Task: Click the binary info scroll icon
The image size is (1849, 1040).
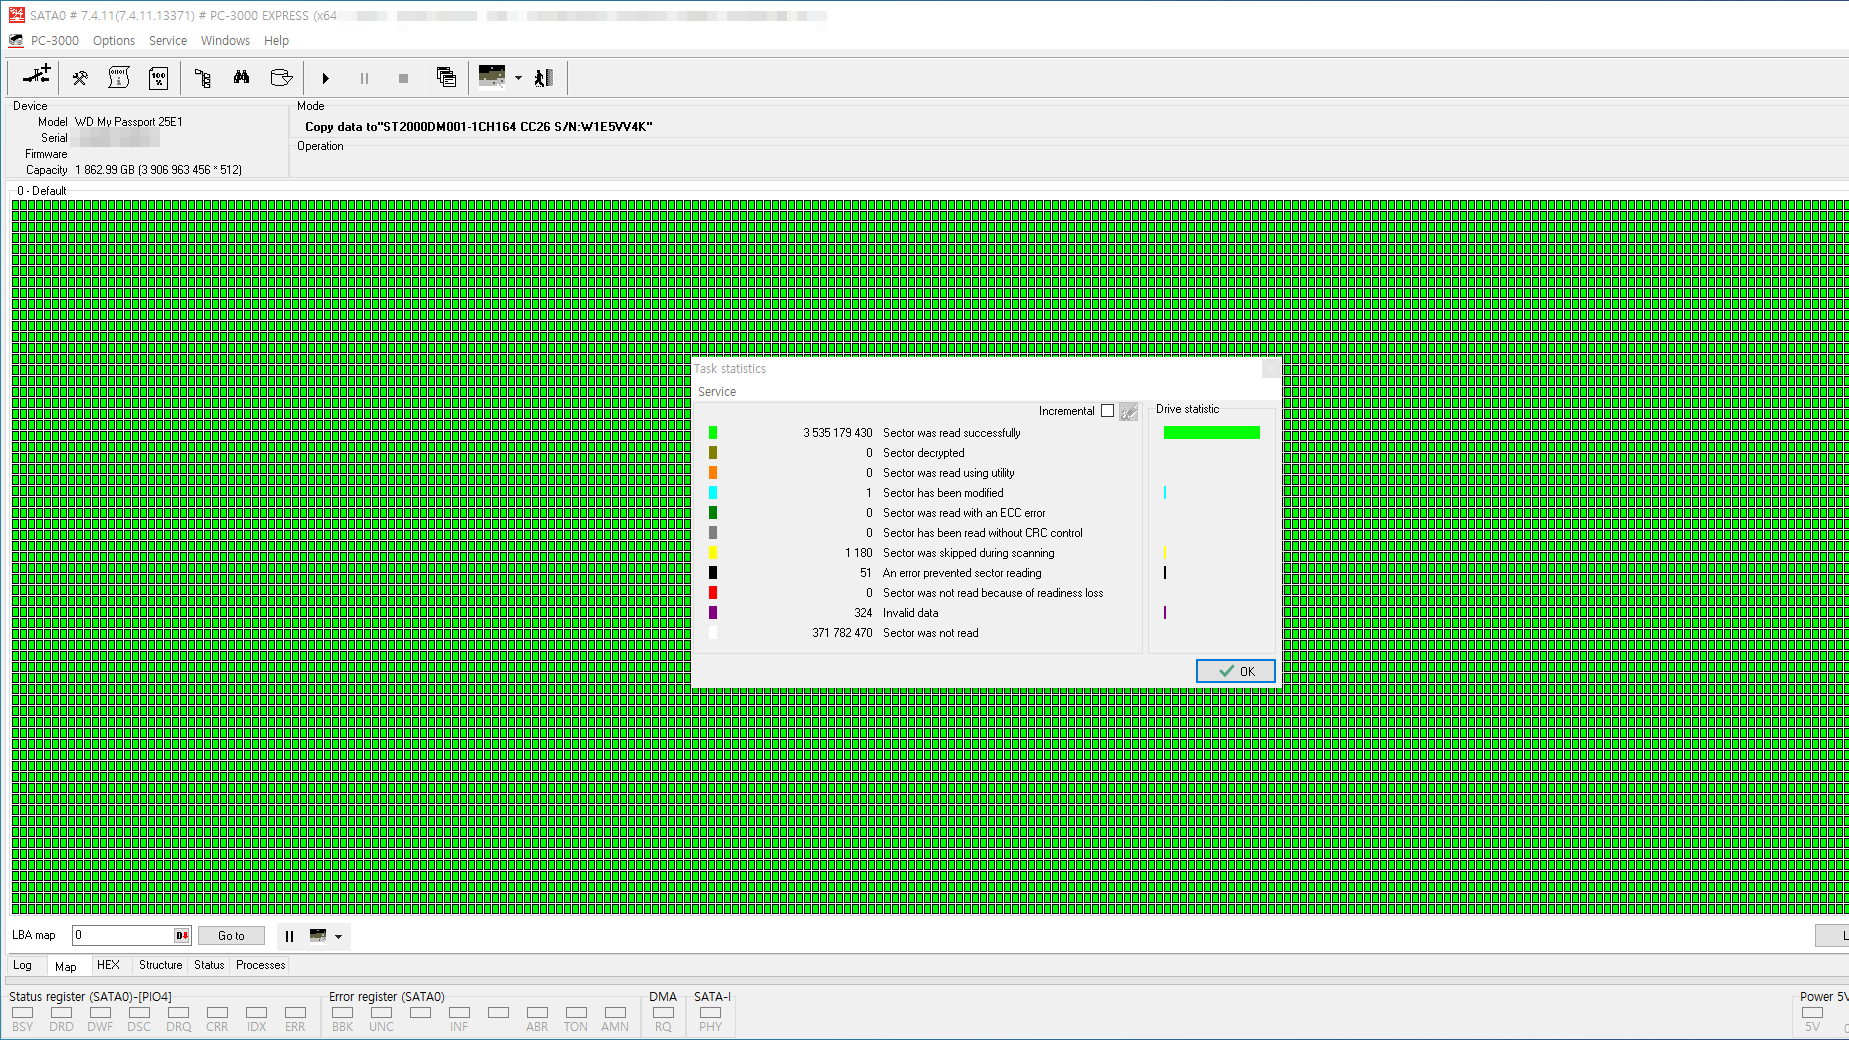Action: point(119,78)
